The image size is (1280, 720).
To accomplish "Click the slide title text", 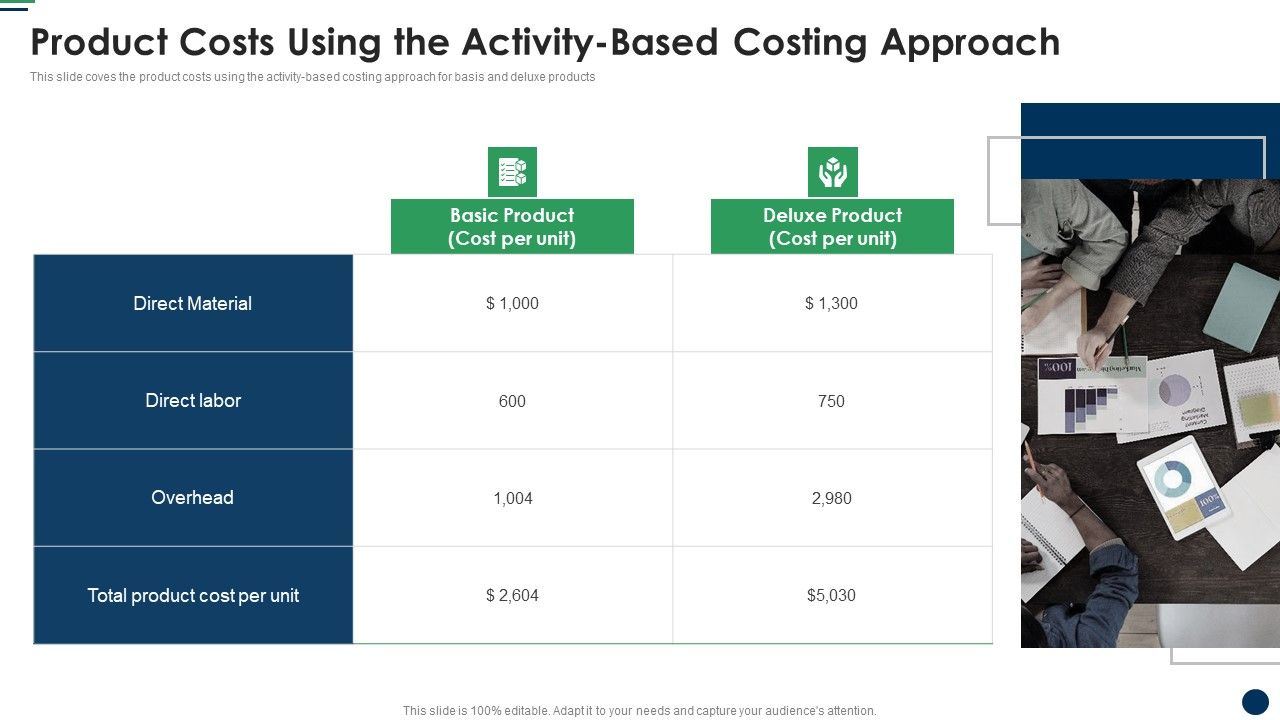I will click(x=545, y=42).
